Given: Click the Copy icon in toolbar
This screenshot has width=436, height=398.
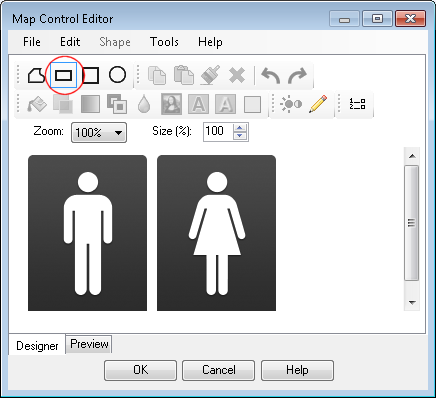Looking at the screenshot, I should 157,75.
